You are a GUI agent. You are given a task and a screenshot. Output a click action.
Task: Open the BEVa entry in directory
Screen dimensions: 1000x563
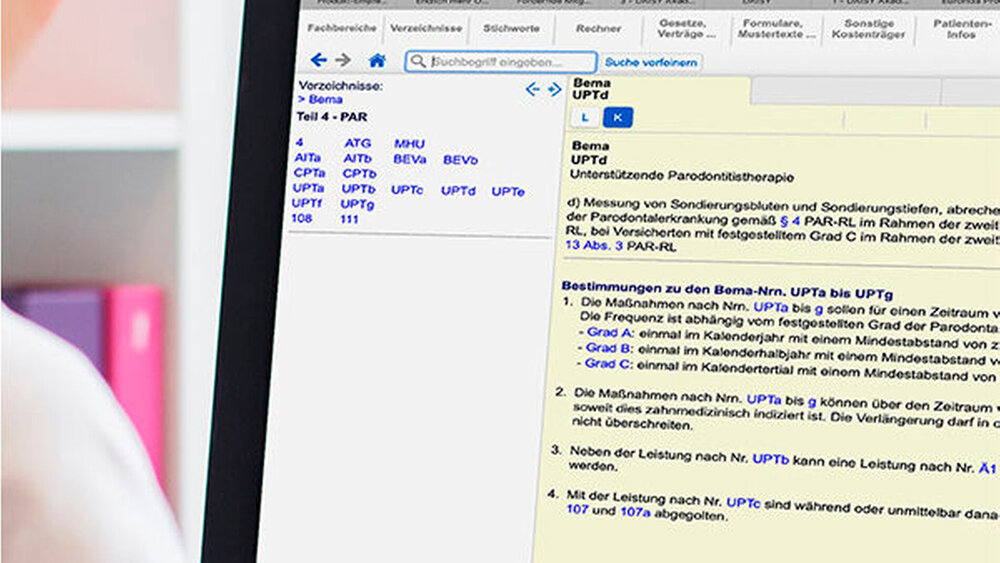410,159
